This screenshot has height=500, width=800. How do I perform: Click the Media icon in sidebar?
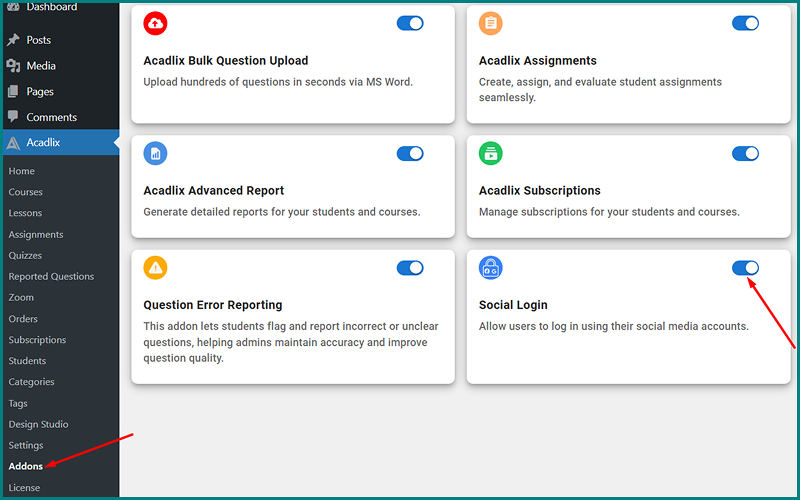[x=13, y=66]
